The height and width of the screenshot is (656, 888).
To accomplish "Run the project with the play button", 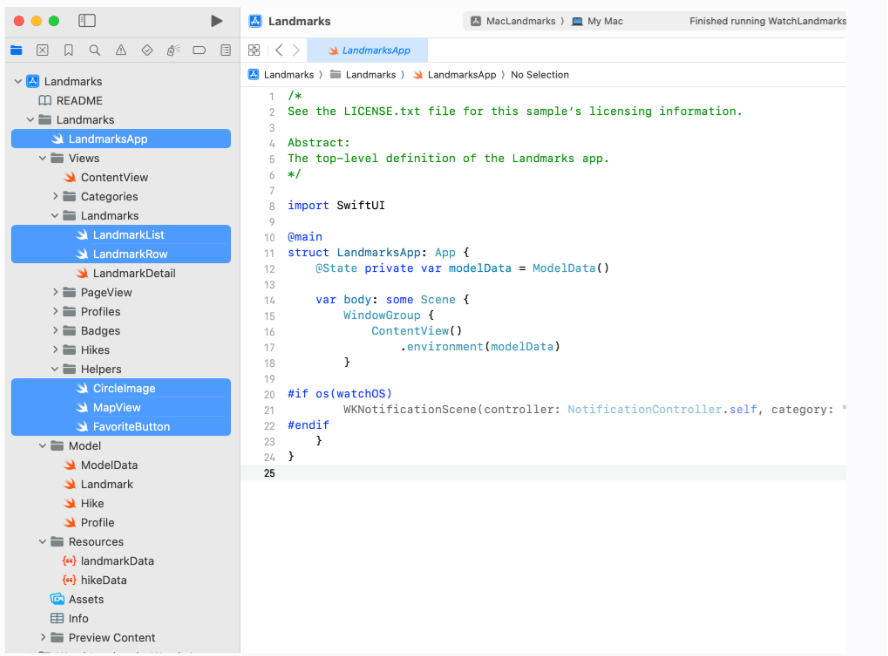I will (x=216, y=21).
